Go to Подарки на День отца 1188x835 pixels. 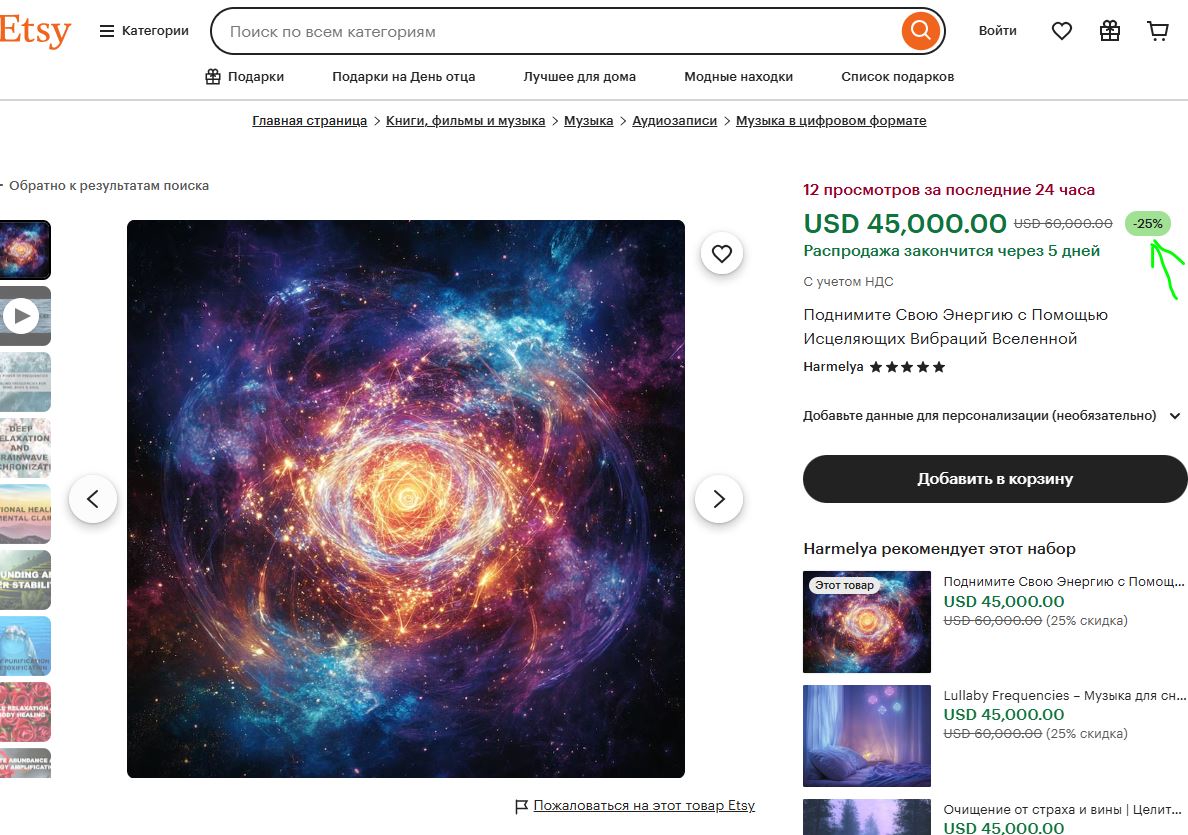point(404,77)
